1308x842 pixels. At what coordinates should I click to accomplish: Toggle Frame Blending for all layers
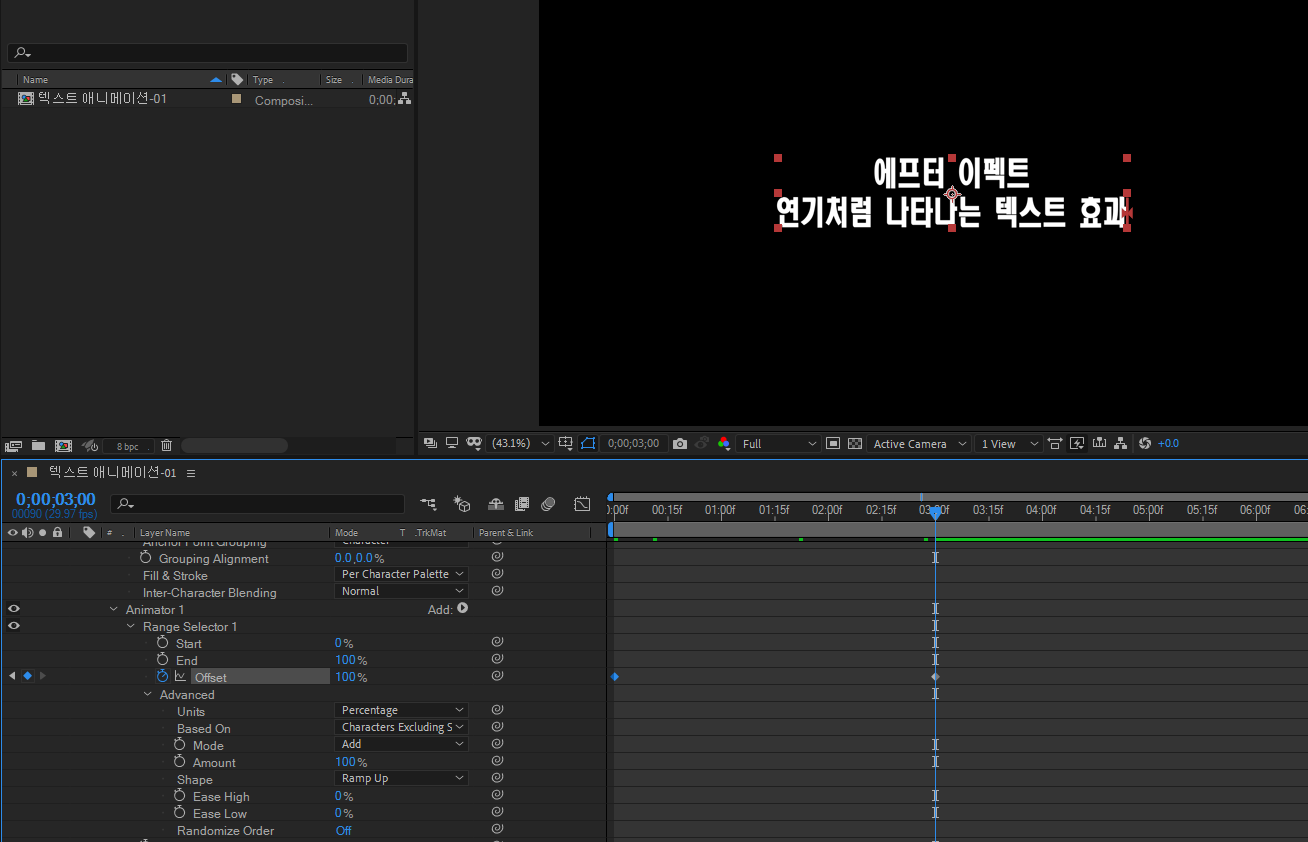coord(522,504)
